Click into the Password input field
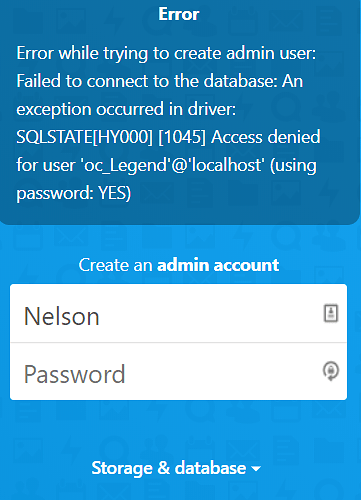Viewport: 361px width, 500px height. [178, 371]
